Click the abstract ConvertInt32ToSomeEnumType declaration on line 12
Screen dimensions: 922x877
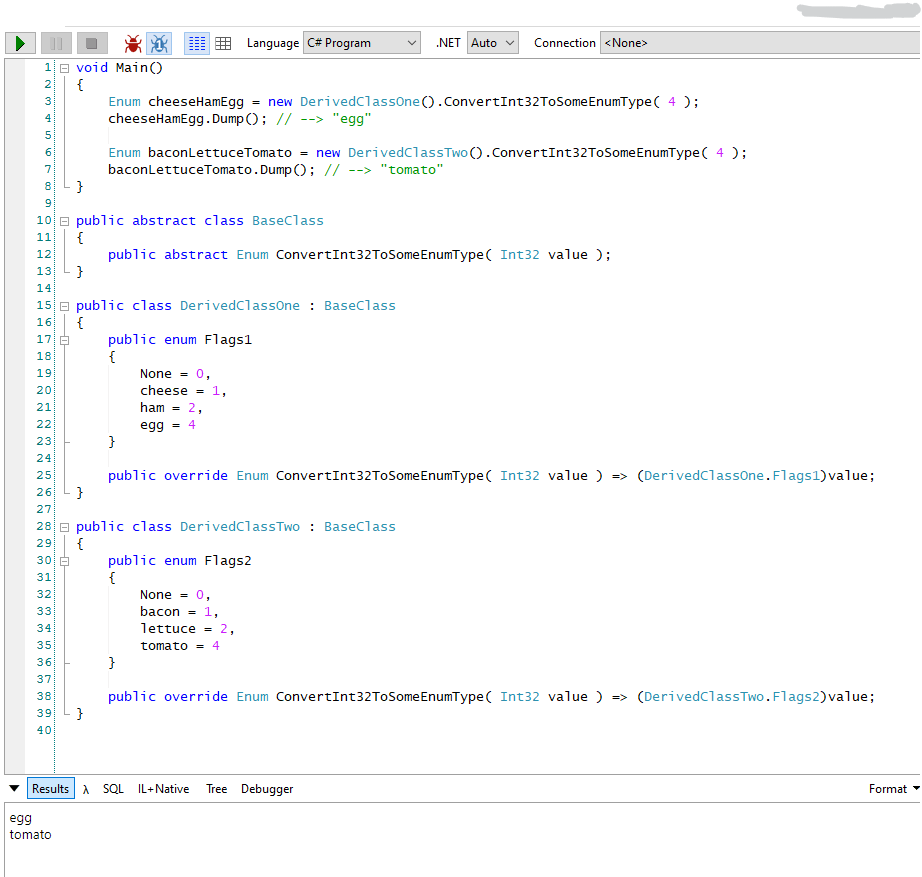point(359,255)
